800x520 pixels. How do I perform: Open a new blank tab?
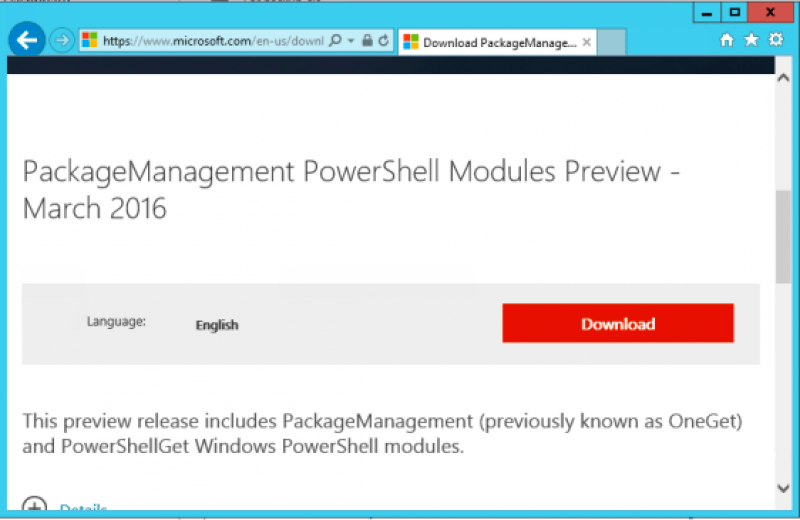(611, 42)
